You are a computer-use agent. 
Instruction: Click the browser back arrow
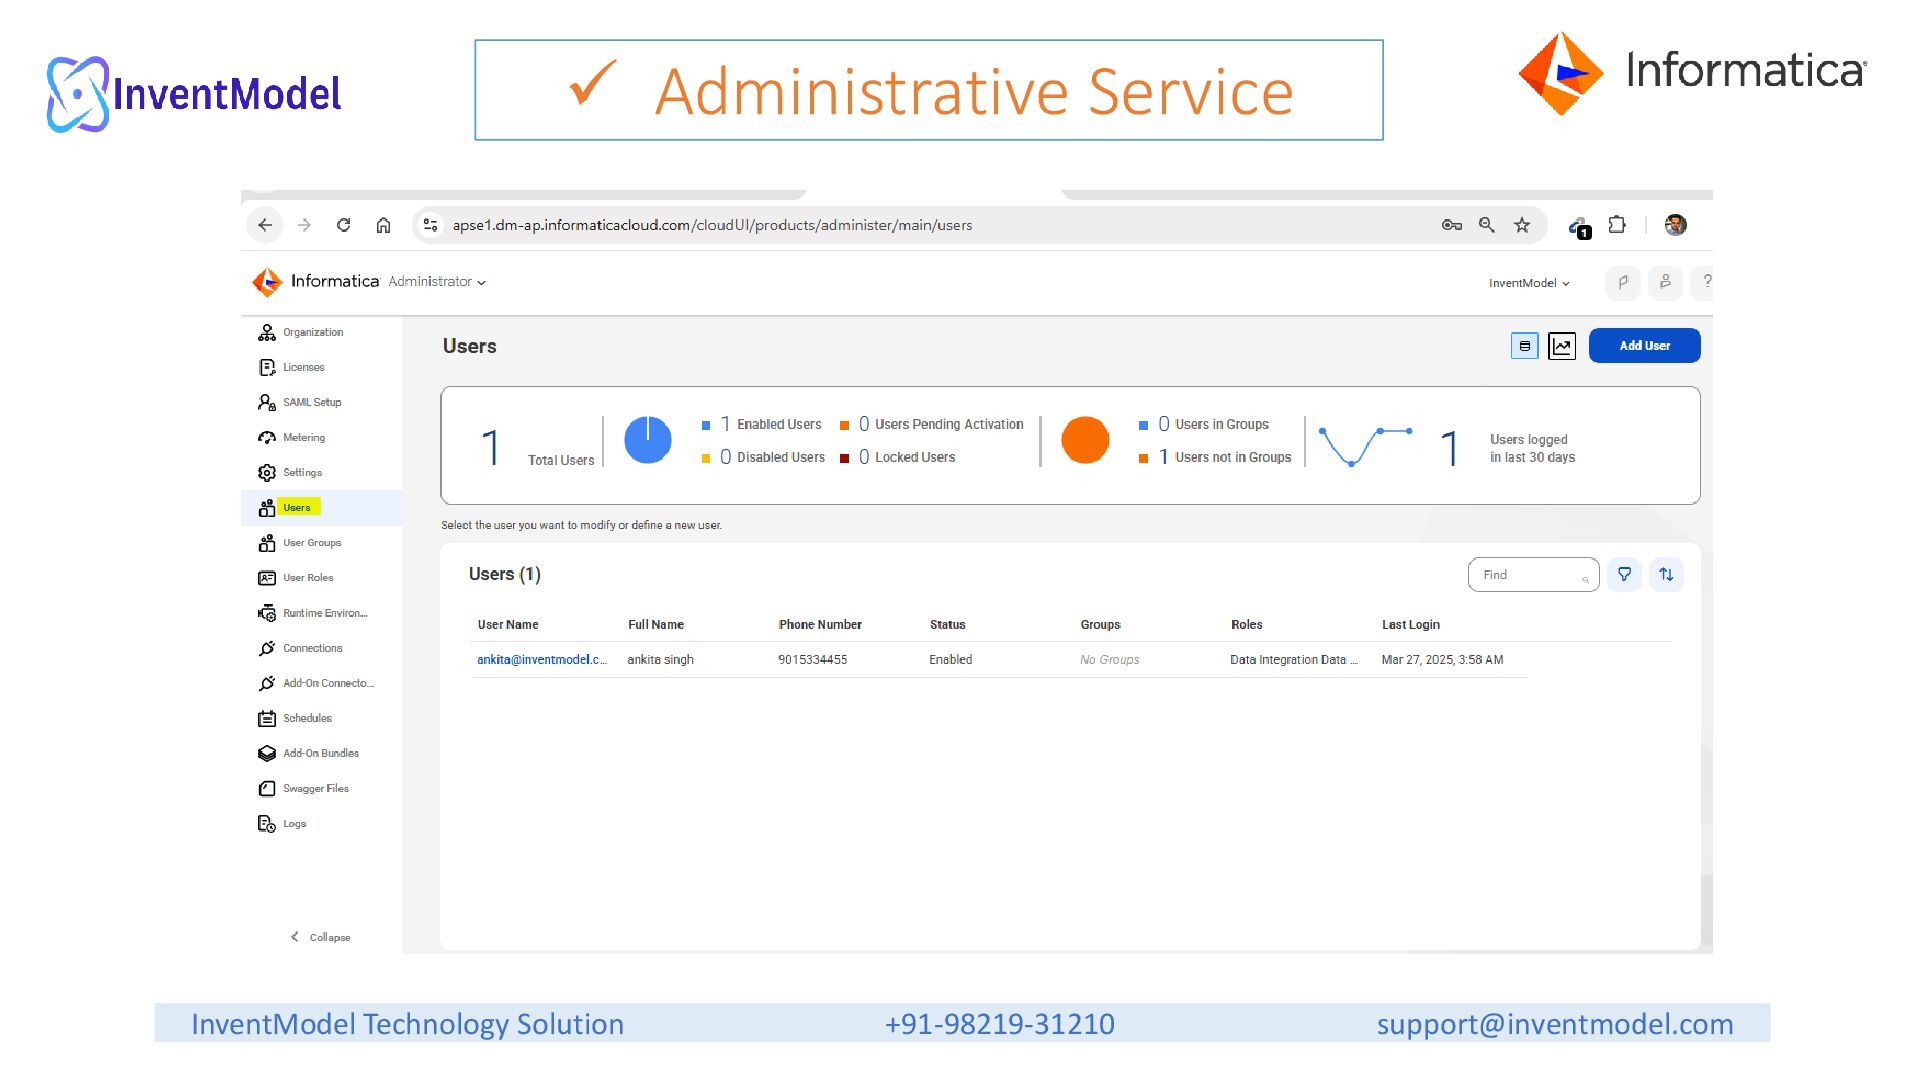(x=265, y=225)
